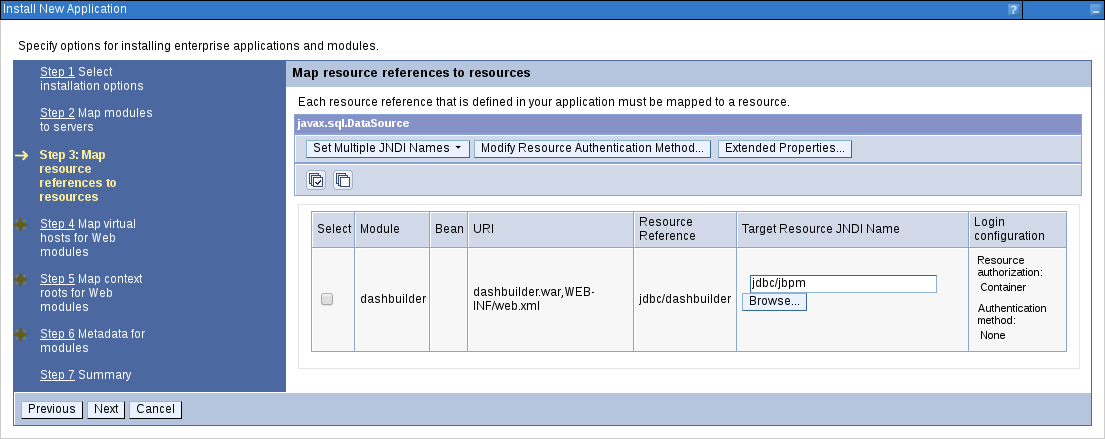Click the Previous button
The height and width of the screenshot is (439, 1105).
52,409
